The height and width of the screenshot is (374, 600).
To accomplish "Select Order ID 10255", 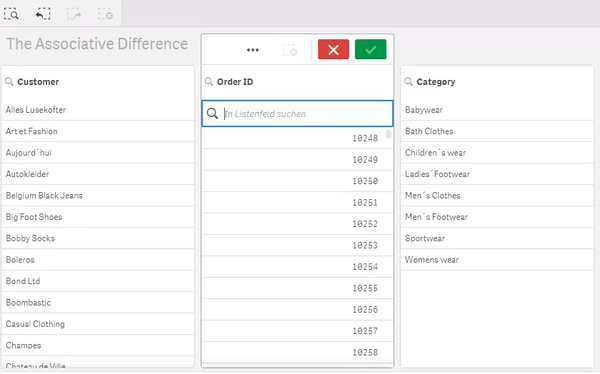I will 297,288.
